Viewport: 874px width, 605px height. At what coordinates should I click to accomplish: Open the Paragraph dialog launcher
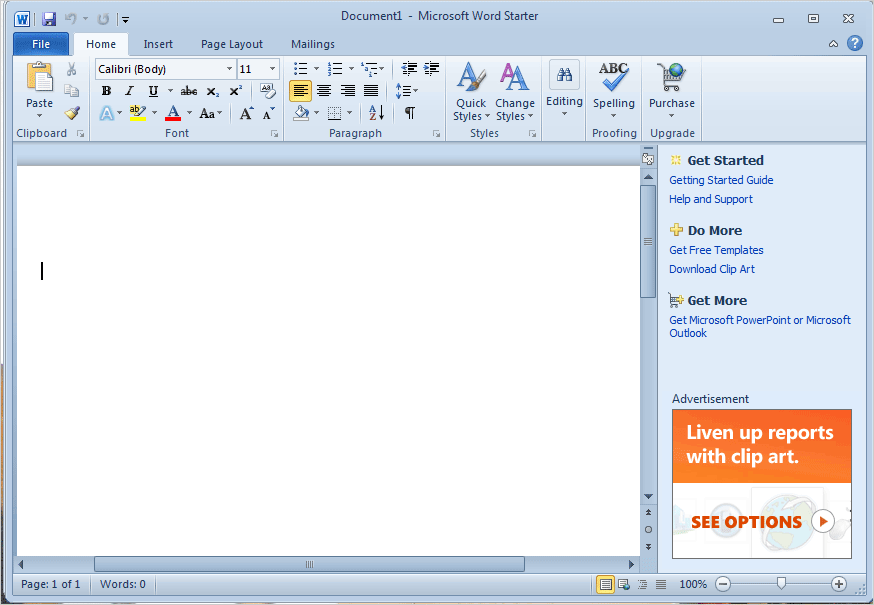coord(436,134)
